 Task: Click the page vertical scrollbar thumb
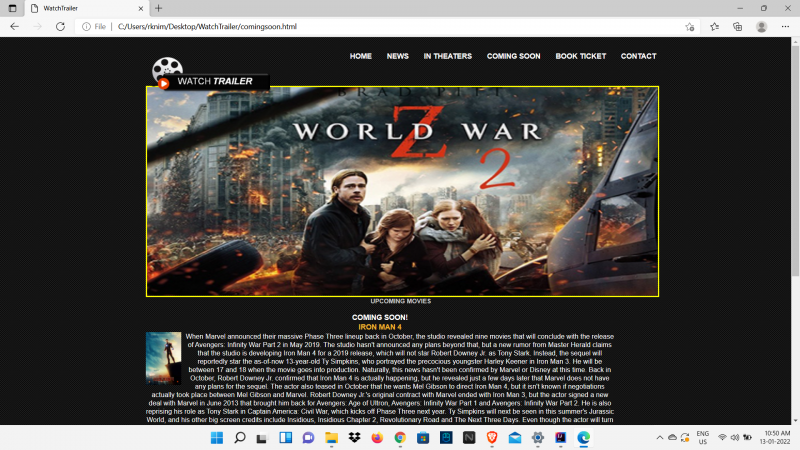click(795, 161)
